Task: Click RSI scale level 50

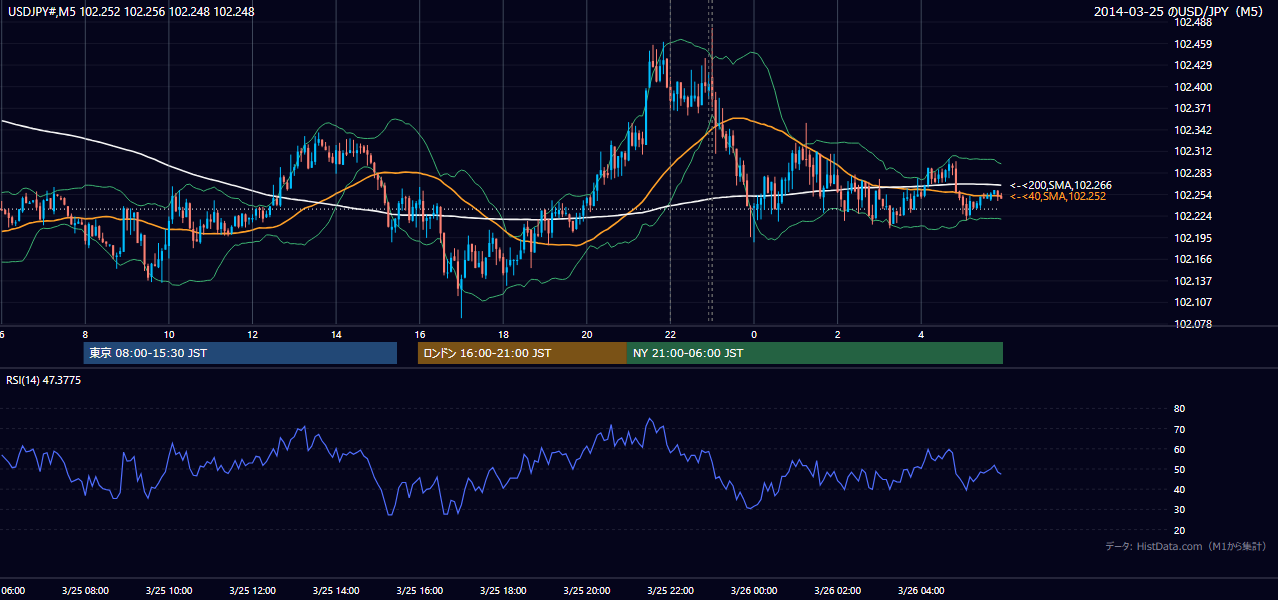Action: point(1179,469)
